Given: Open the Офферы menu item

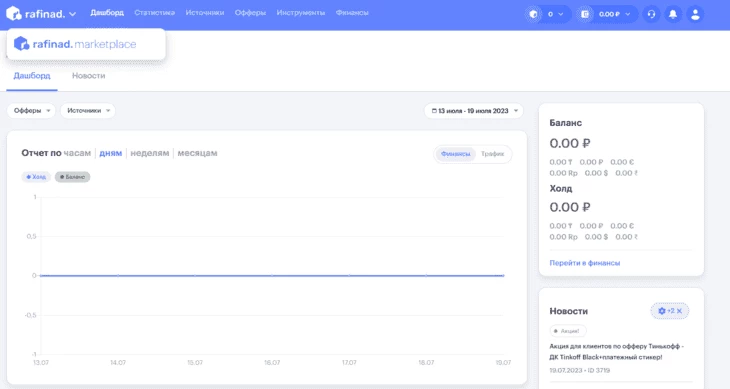Looking at the screenshot, I should coord(250,13).
